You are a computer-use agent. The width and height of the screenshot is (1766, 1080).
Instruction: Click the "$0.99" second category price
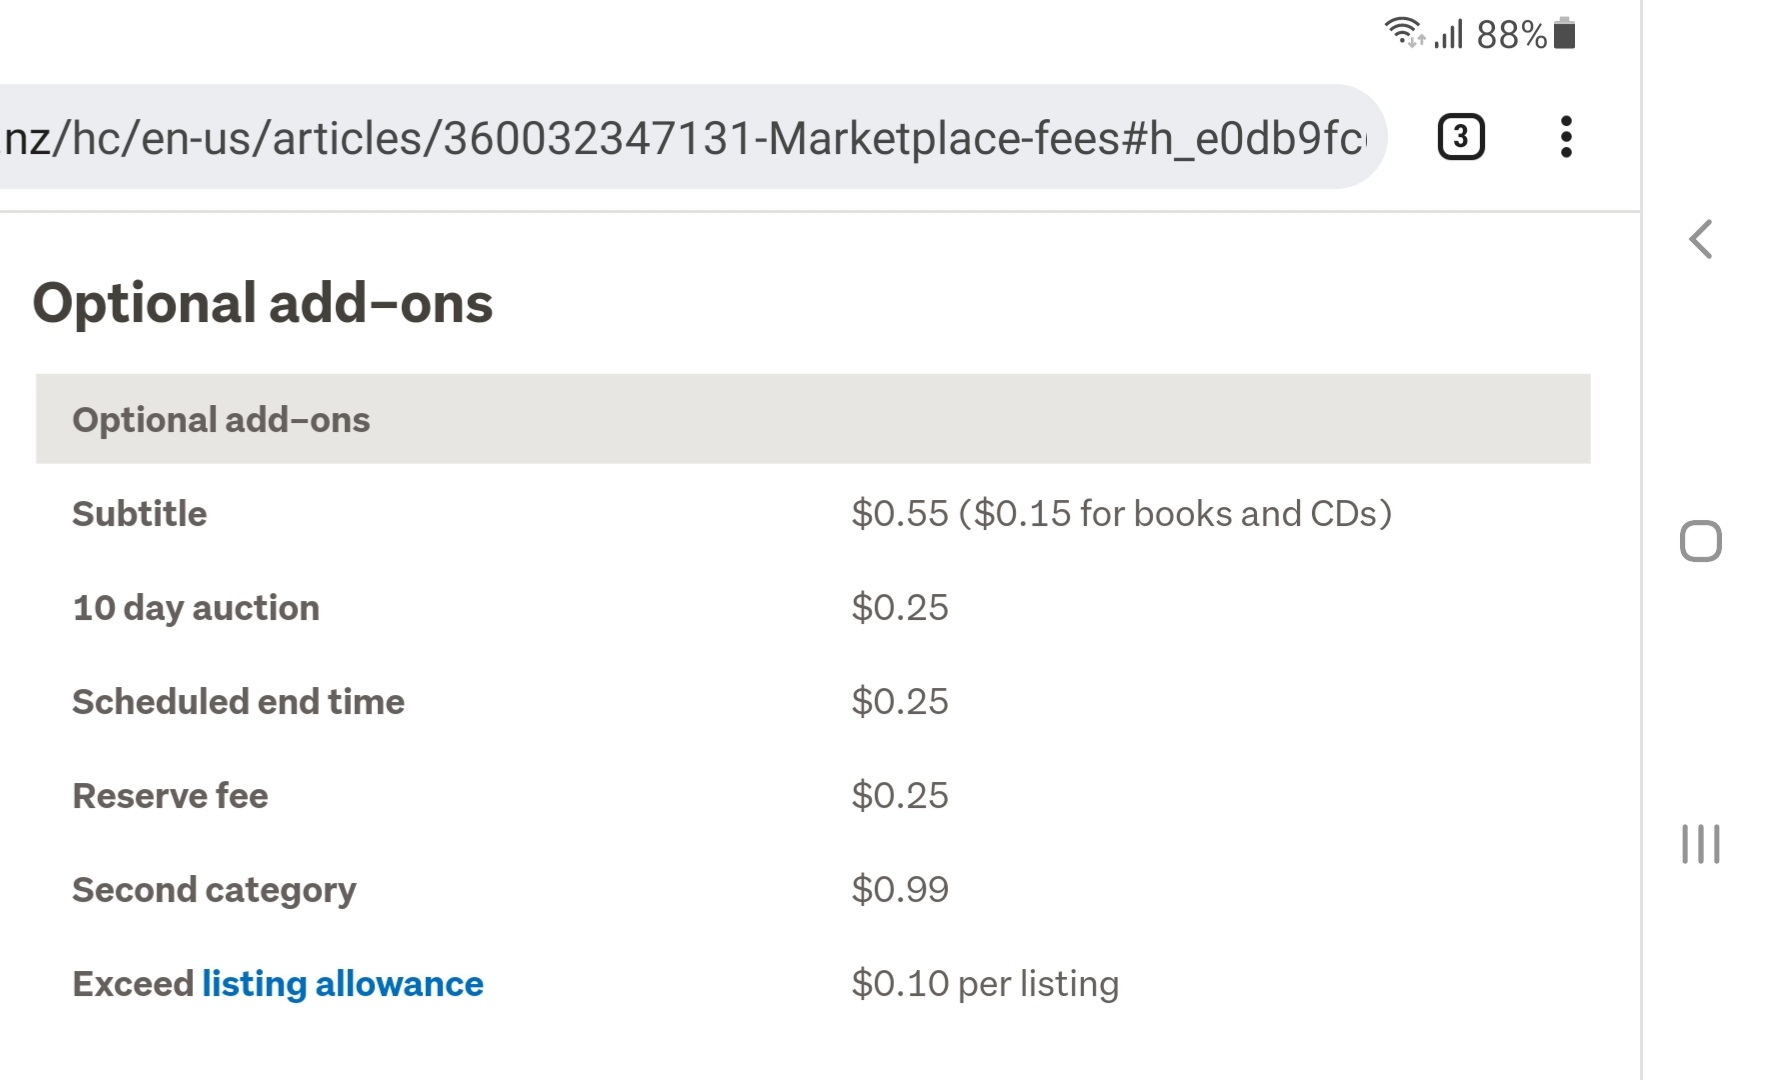tap(900, 890)
